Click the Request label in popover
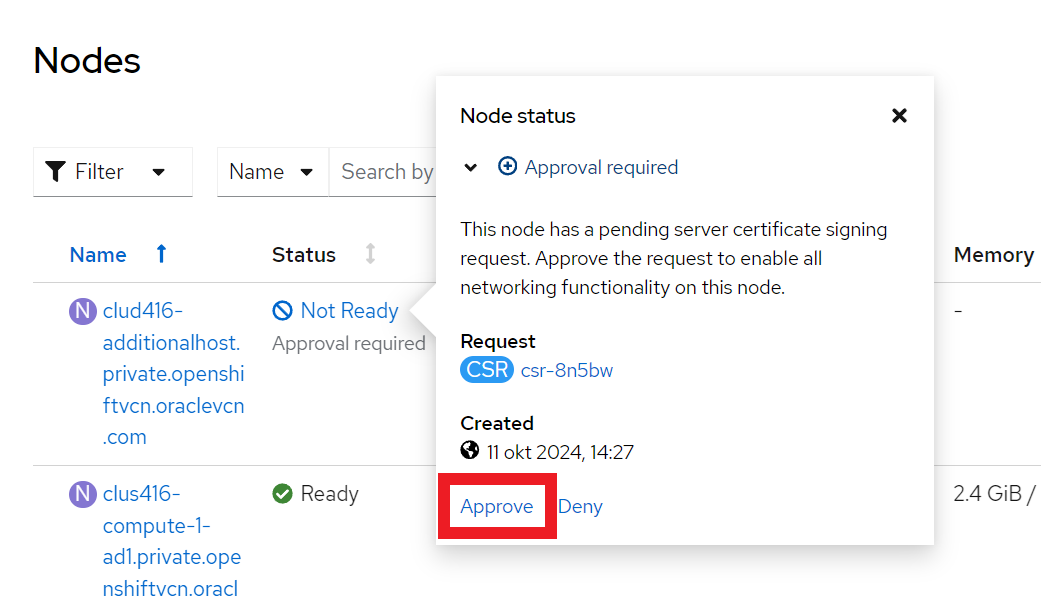The height and width of the screenshot is (597, 1041). point(497,341)
